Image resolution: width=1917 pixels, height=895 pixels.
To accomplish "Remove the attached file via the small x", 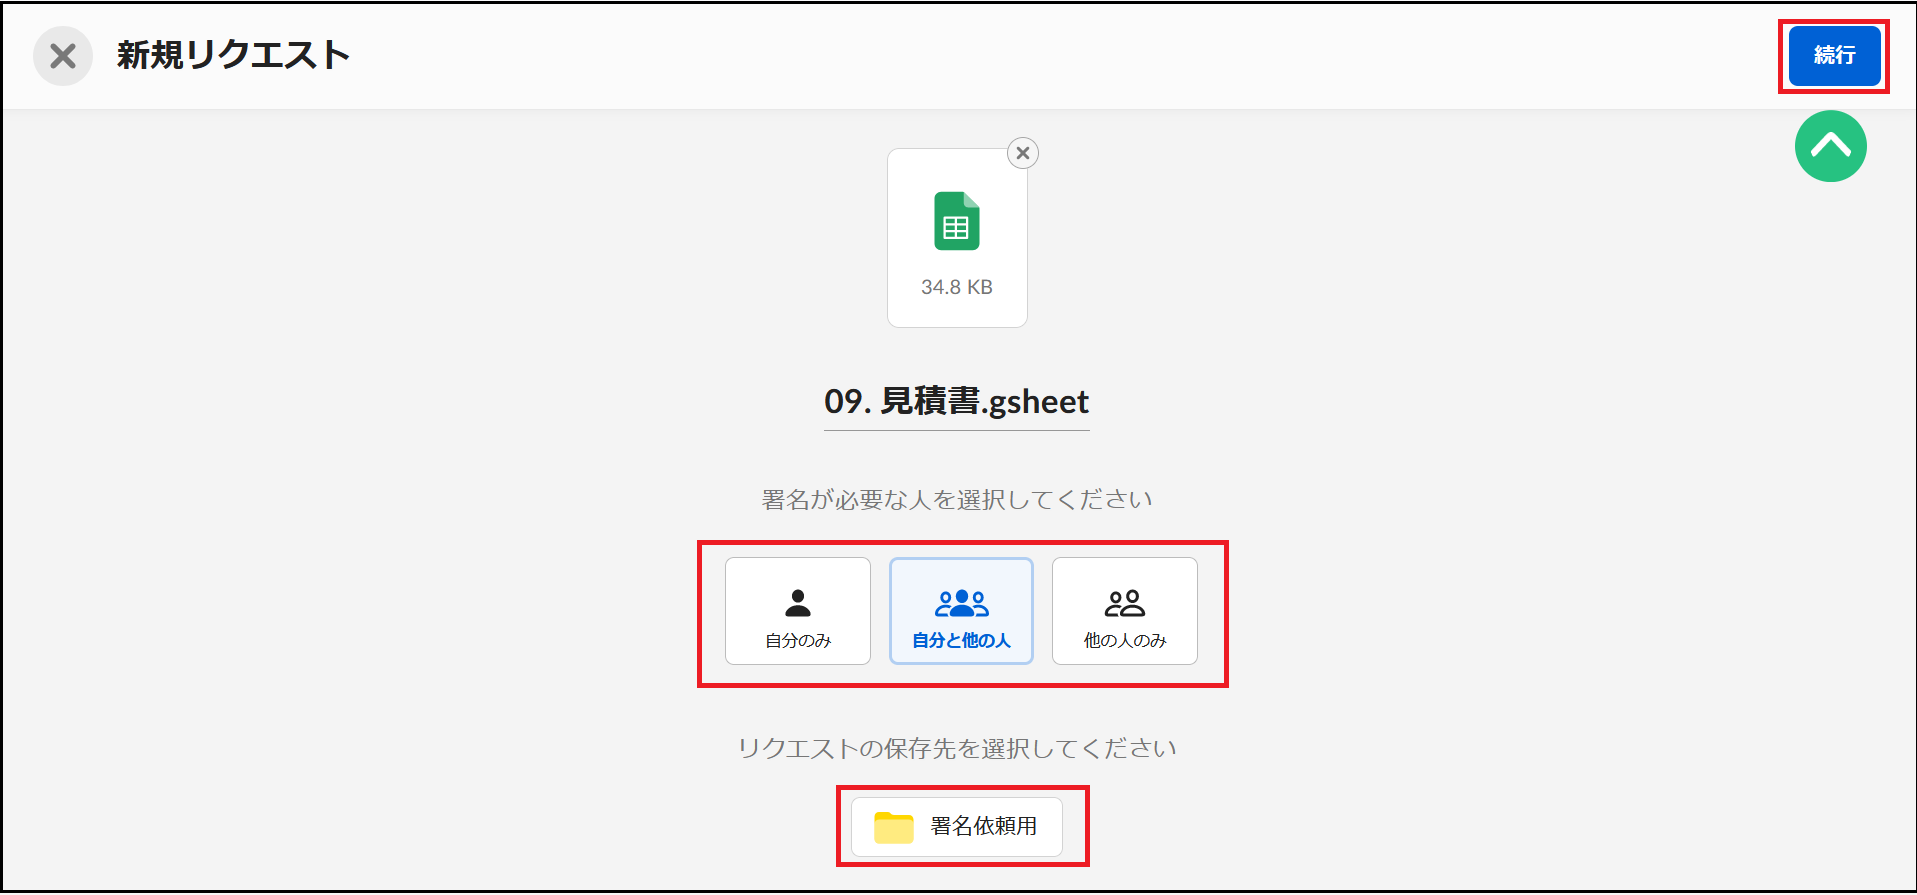I will [x=1022, y=153].
